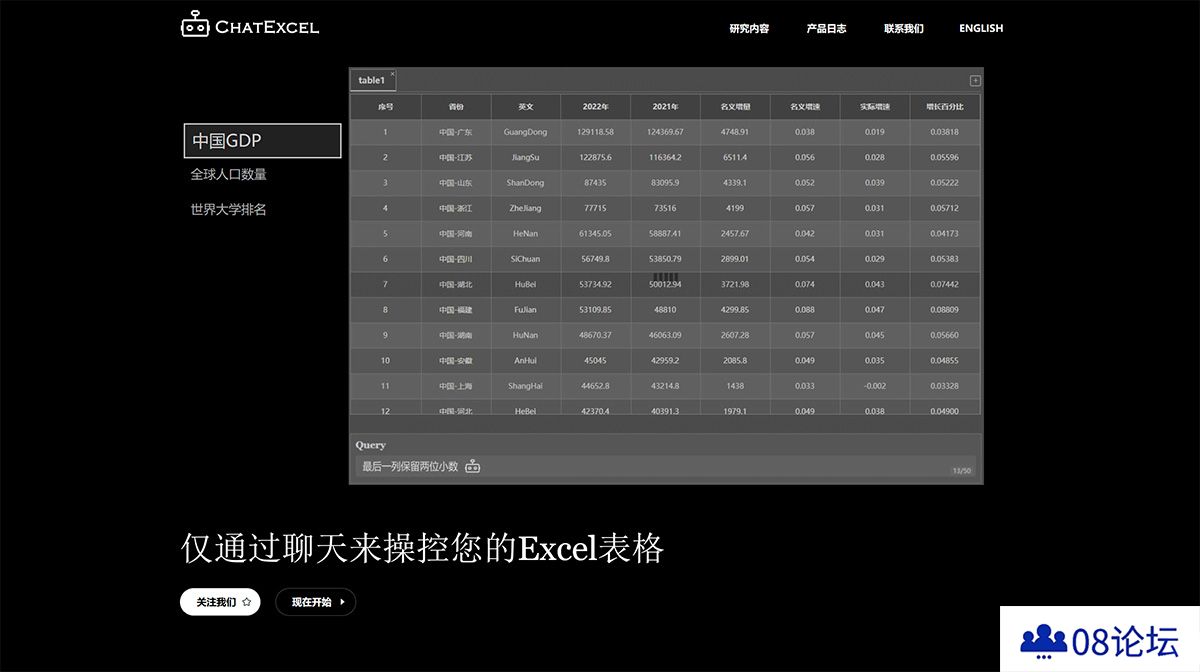Click the 现在开始 button
The image size is (1200, 672).
coord(315,602)
